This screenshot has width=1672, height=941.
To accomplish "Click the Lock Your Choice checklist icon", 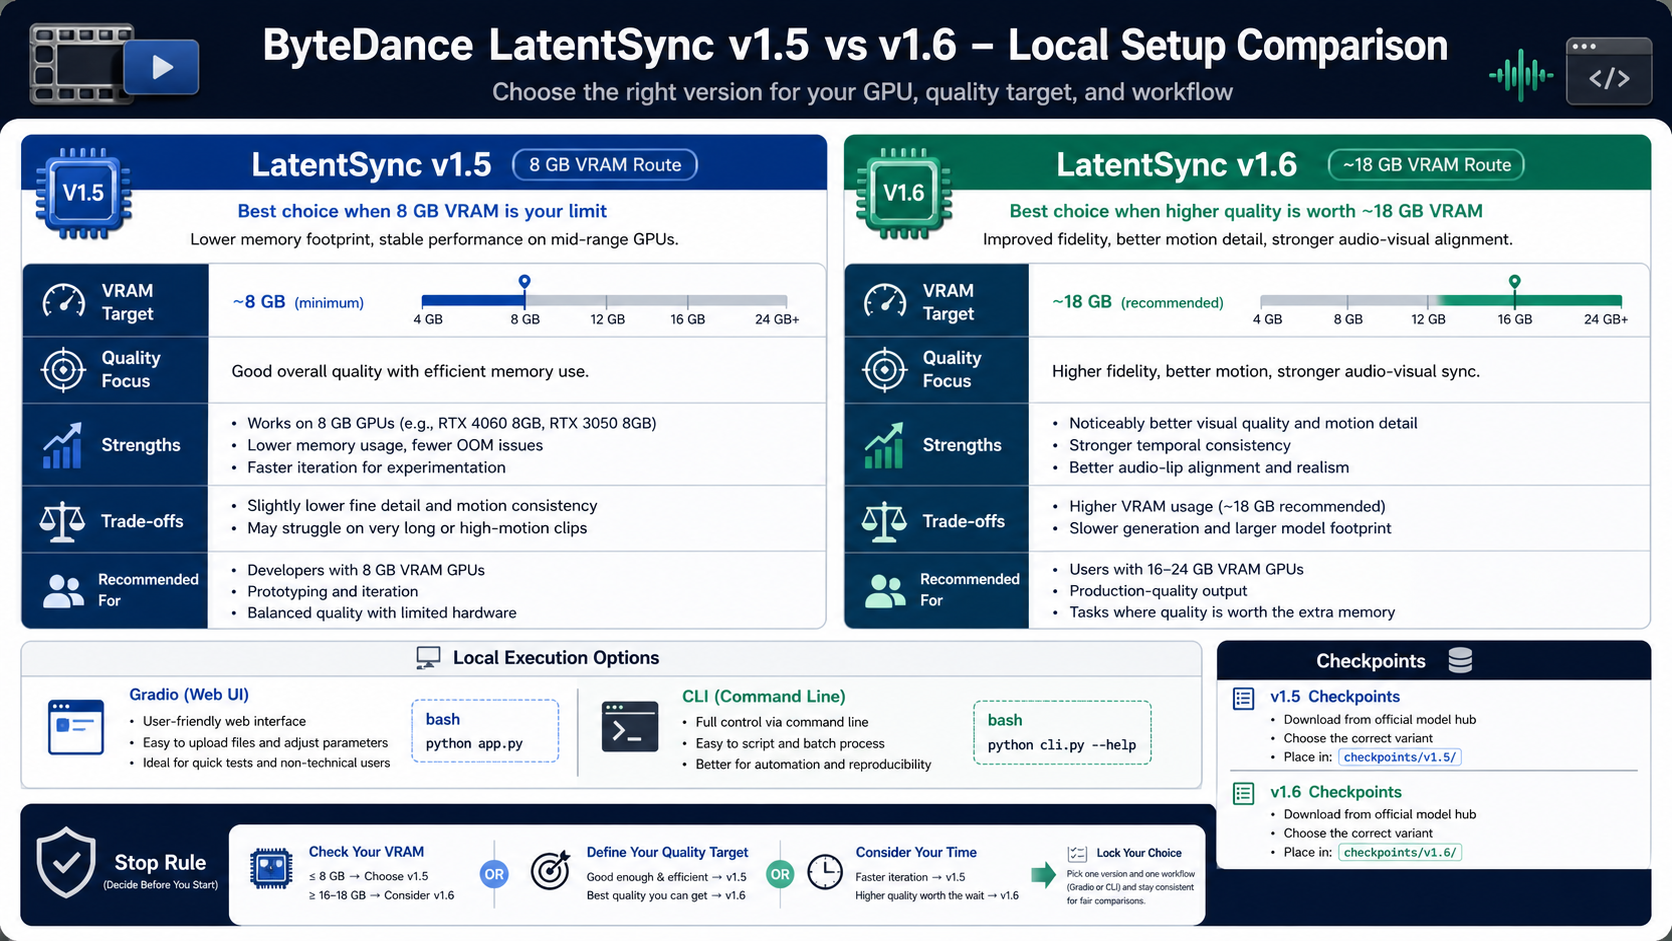I will coord(1077,854).
